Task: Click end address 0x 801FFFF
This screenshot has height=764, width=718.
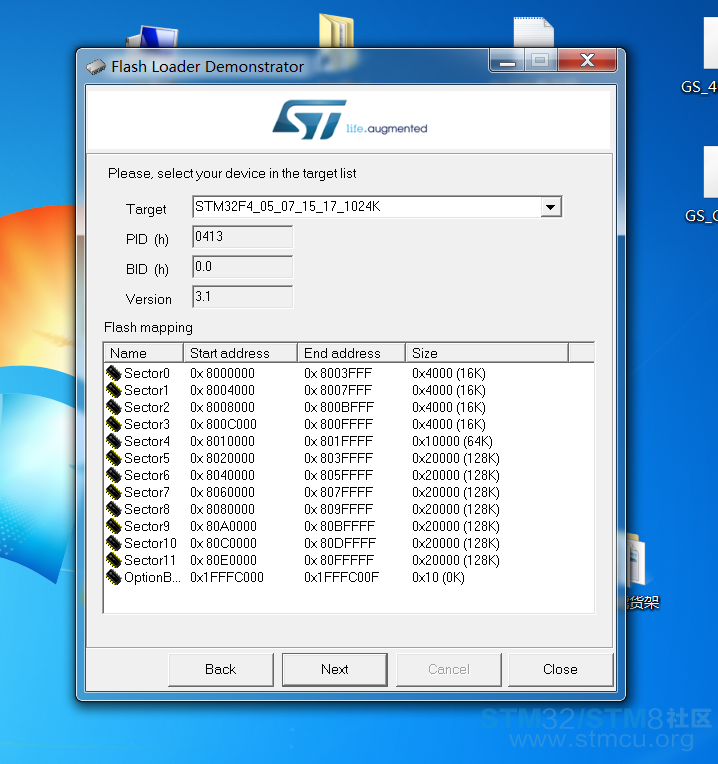Action: point(339,441)
